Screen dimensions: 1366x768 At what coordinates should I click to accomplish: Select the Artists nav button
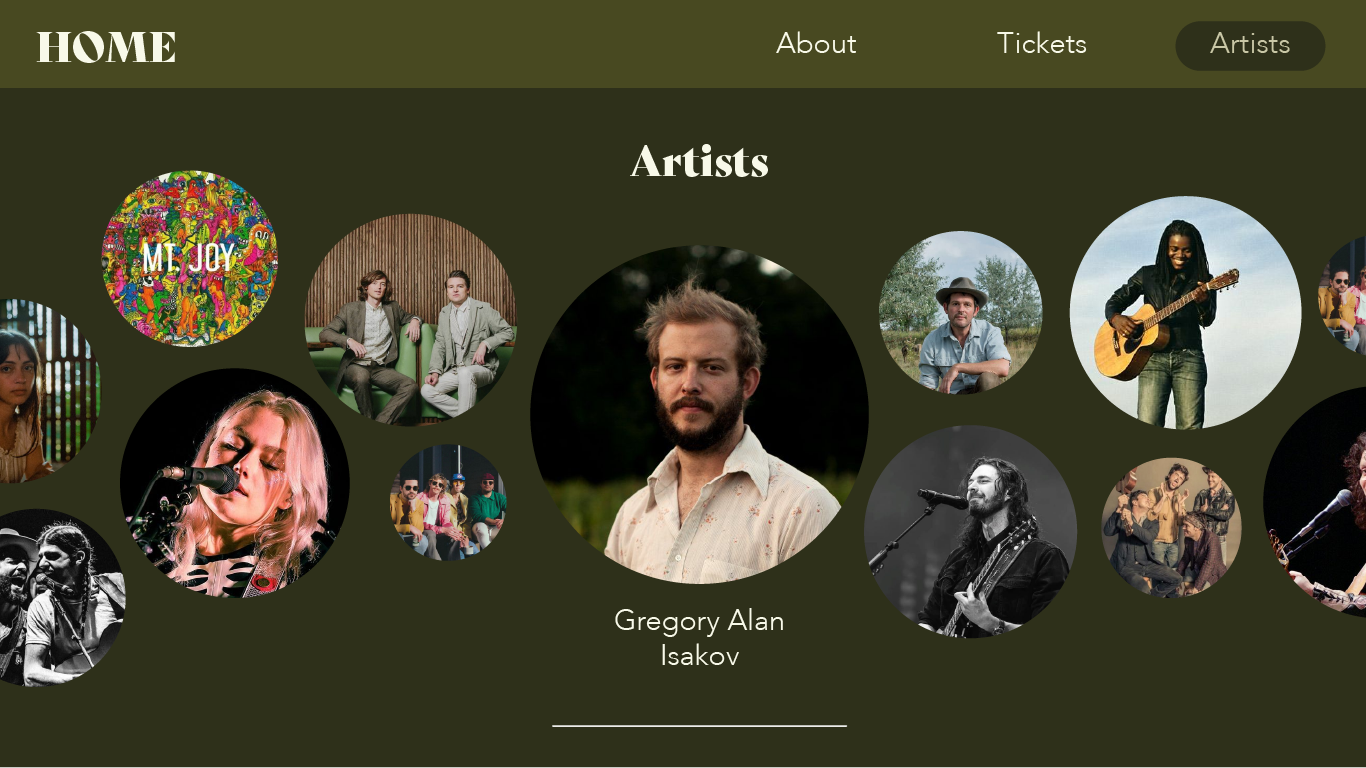click(1250, 45)
